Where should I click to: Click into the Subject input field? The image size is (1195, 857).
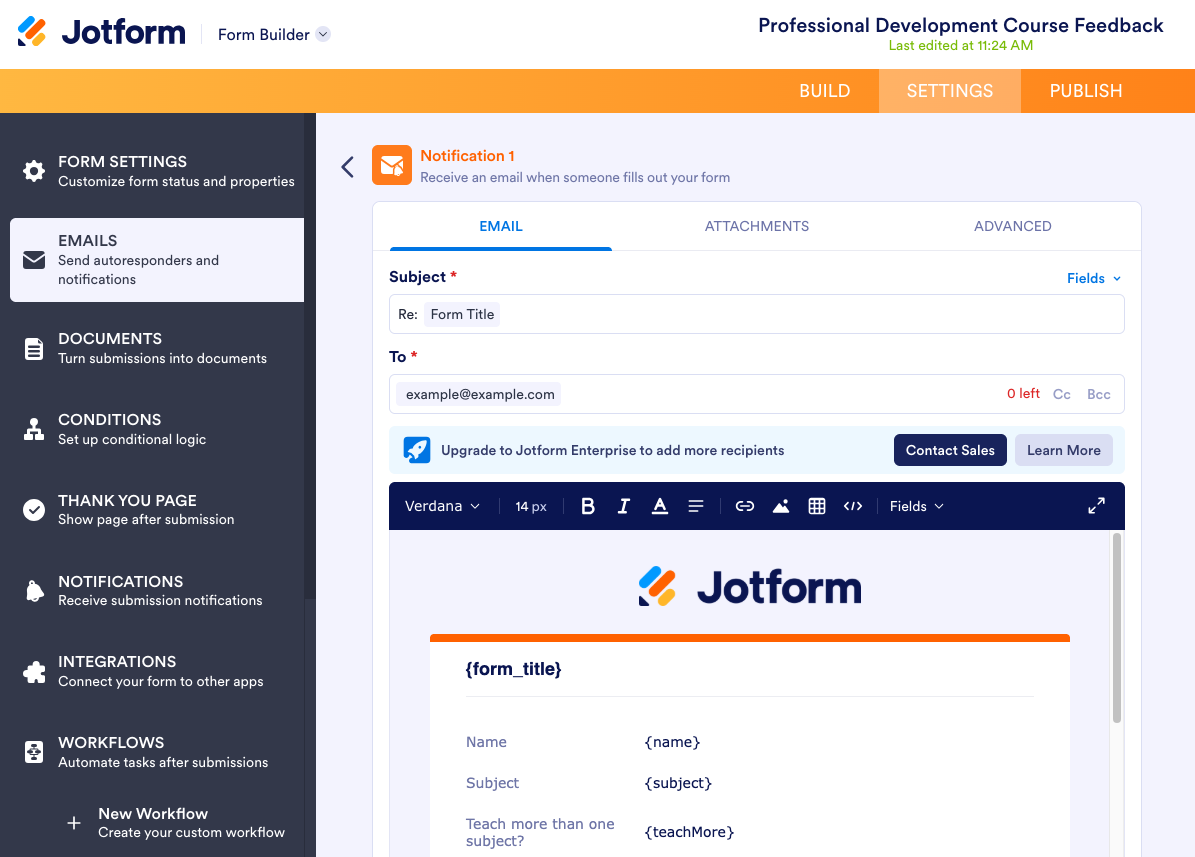(x=757, y=314)
